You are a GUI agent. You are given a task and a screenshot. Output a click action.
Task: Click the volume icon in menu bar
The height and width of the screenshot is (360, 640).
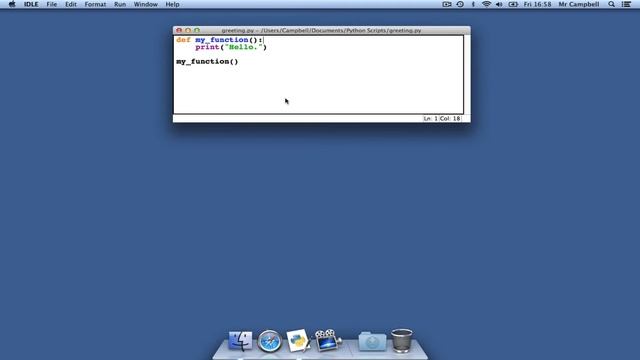[x=499, y=4]
